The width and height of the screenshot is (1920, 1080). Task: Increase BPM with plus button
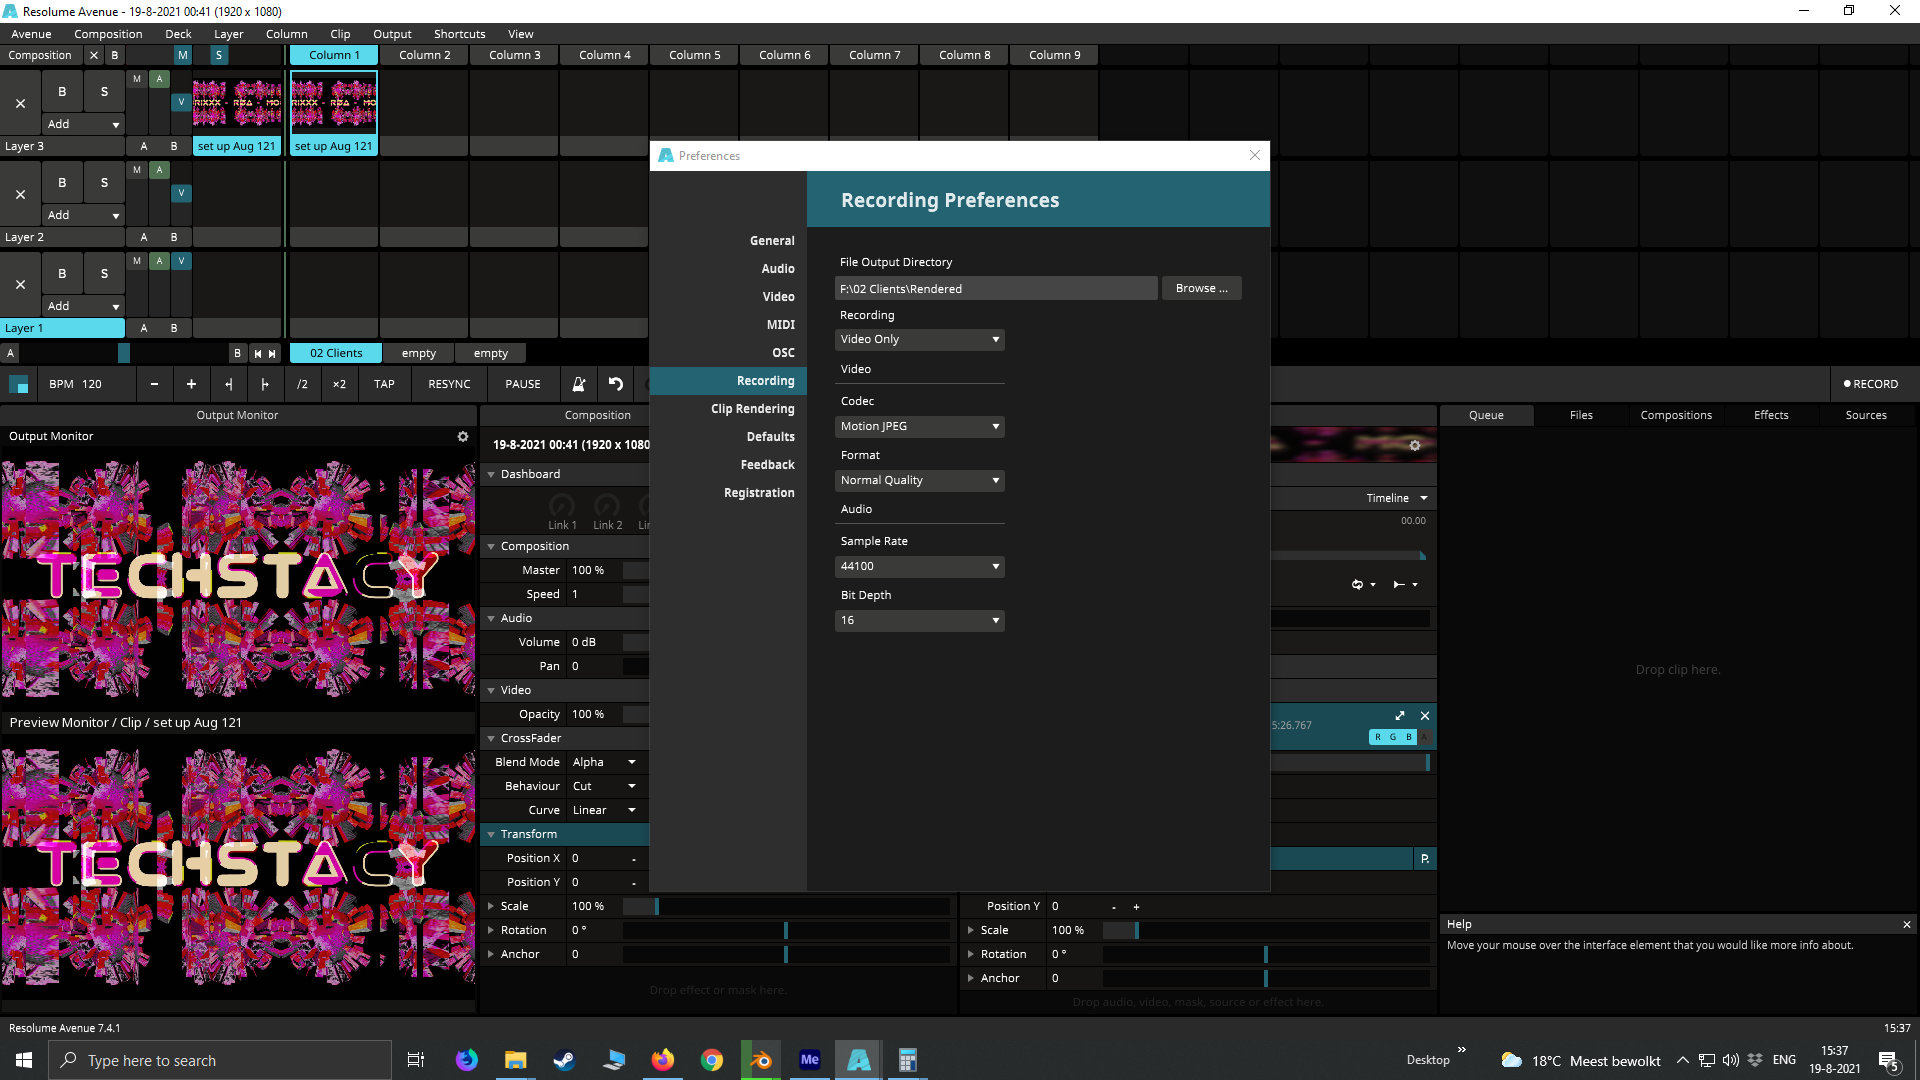[x=191, y=384]
